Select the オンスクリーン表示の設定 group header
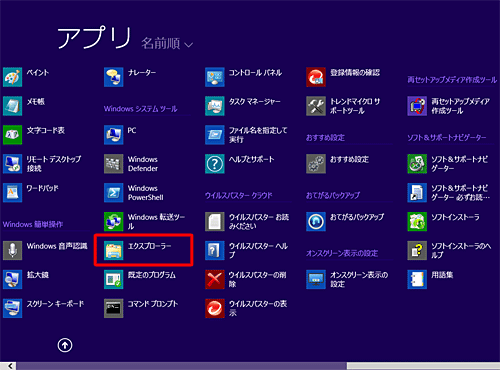This screenshot has width=500, height=370. (x=342, y=253)
